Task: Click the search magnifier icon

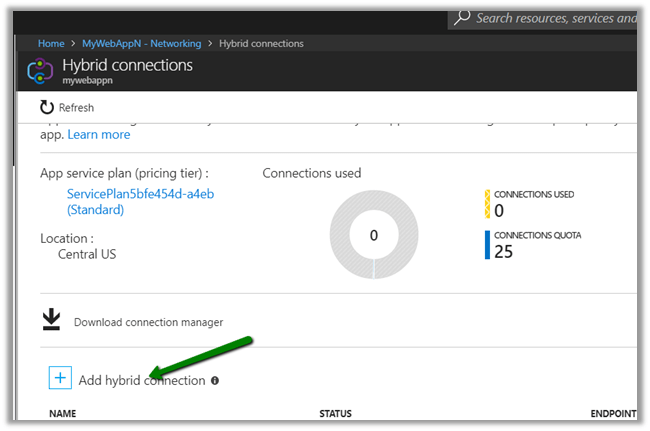Action: point(462,17)
